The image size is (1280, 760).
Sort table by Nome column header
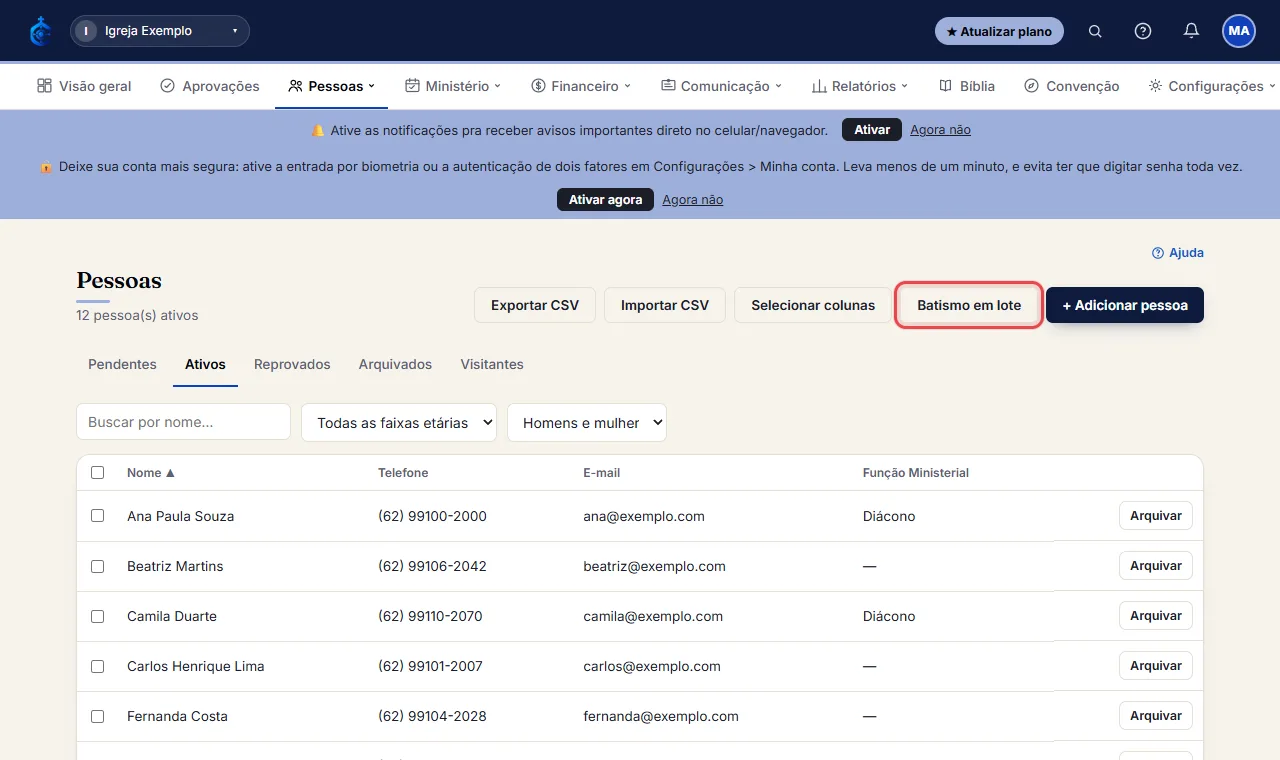pyautogui.click(x=151, y=473)
